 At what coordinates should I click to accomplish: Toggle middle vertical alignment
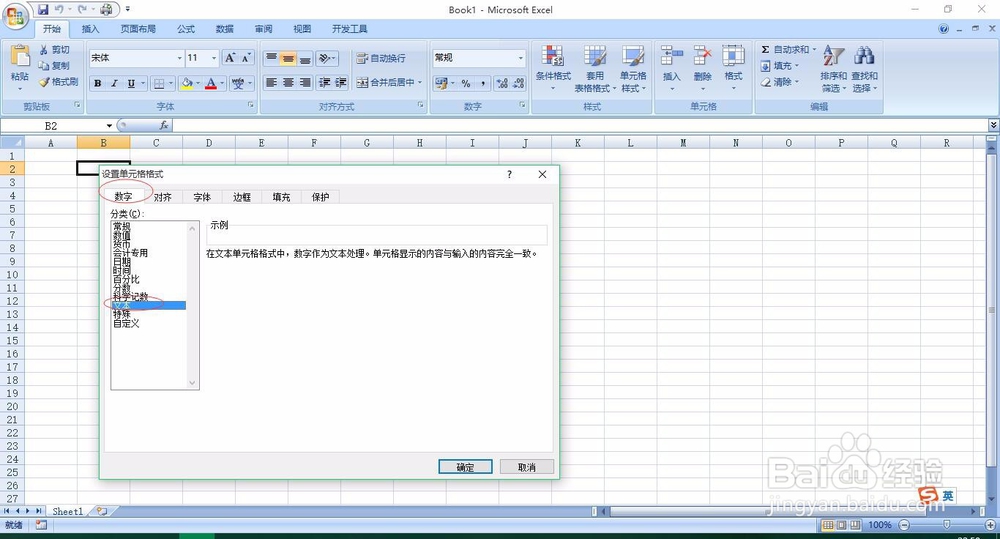[x=288, y=58]
